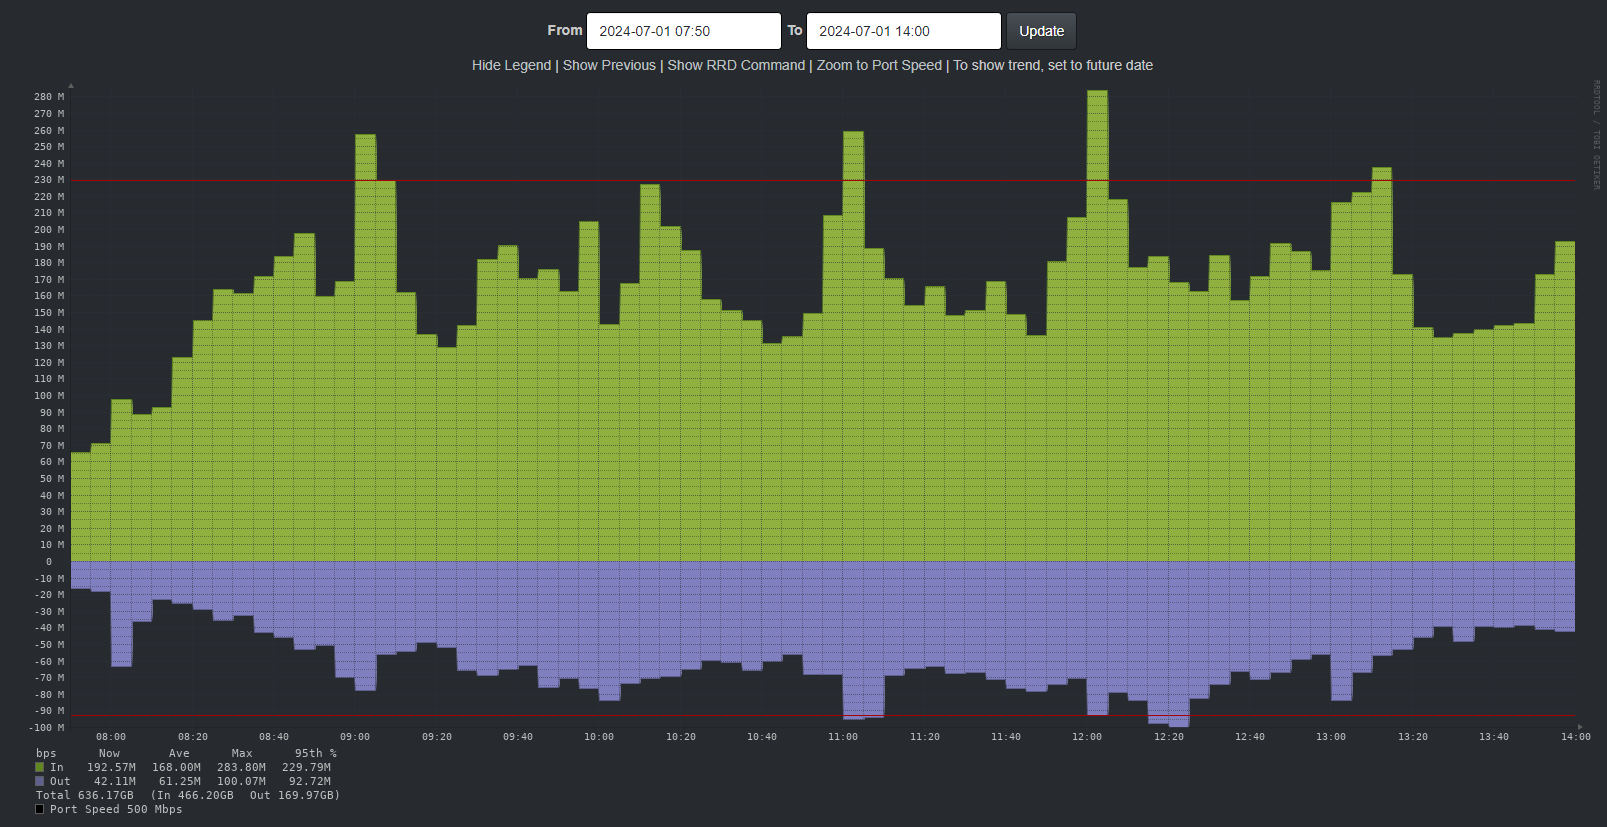Click the From date input field

[x=683, y=31]
